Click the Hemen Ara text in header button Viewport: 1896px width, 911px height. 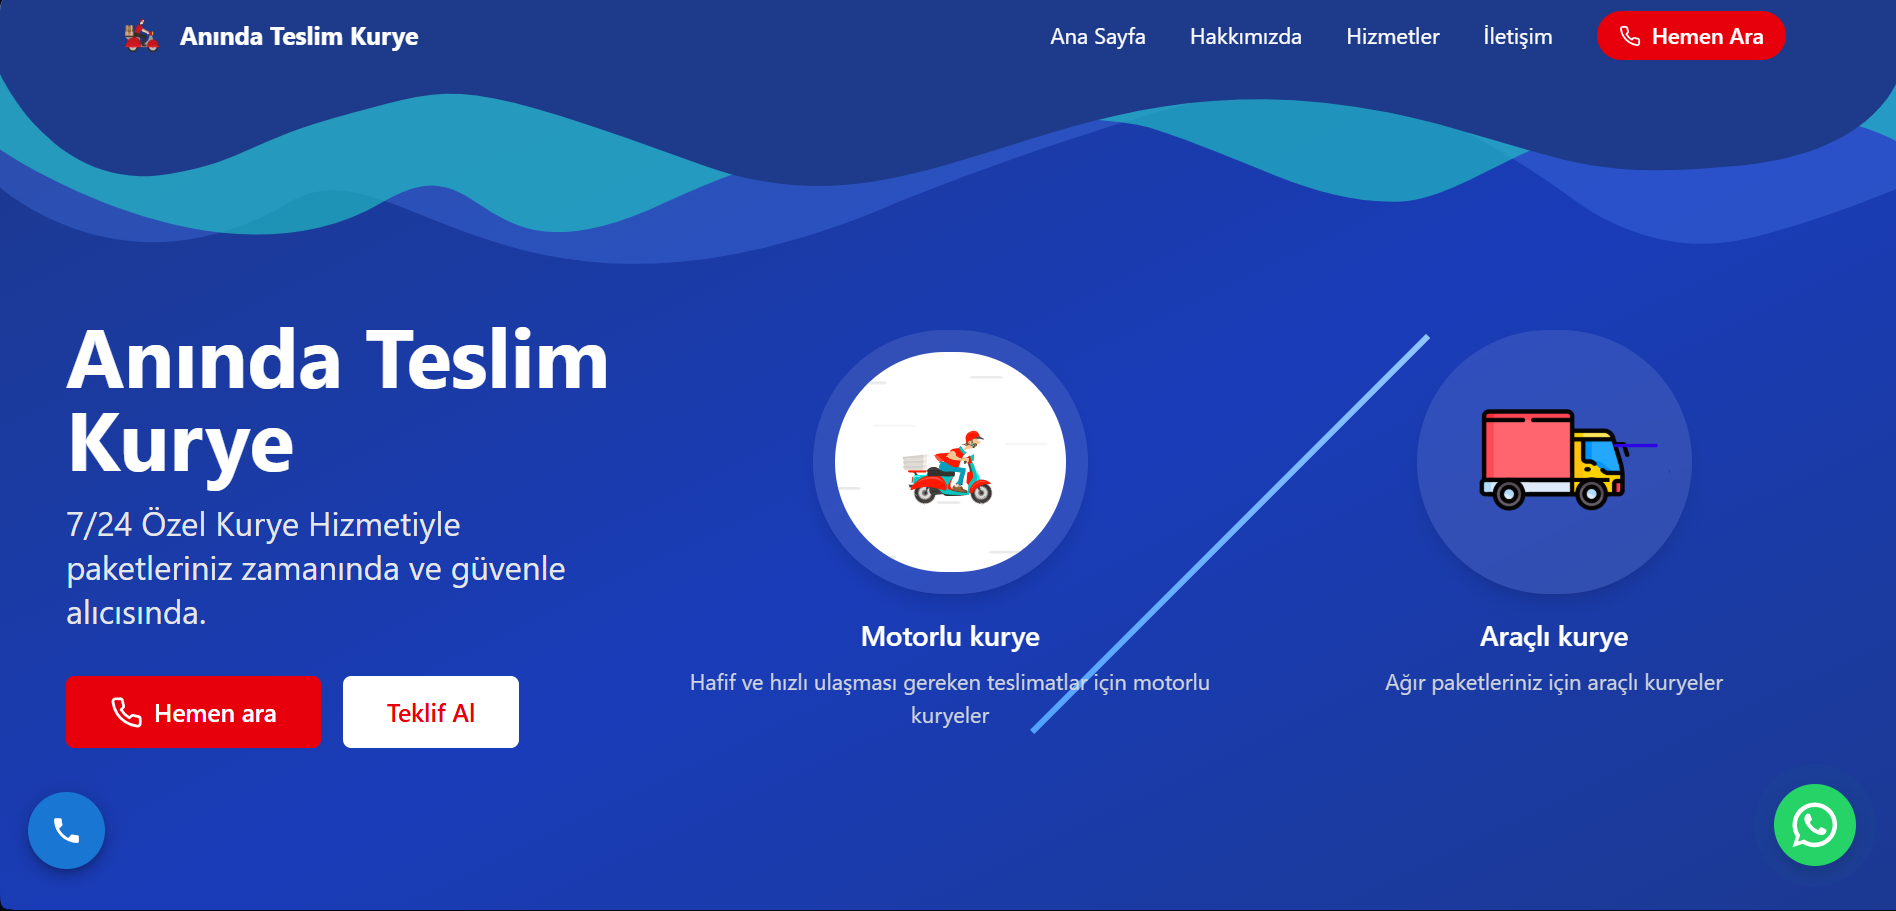pyautogui.click(x=1707, y=37)
